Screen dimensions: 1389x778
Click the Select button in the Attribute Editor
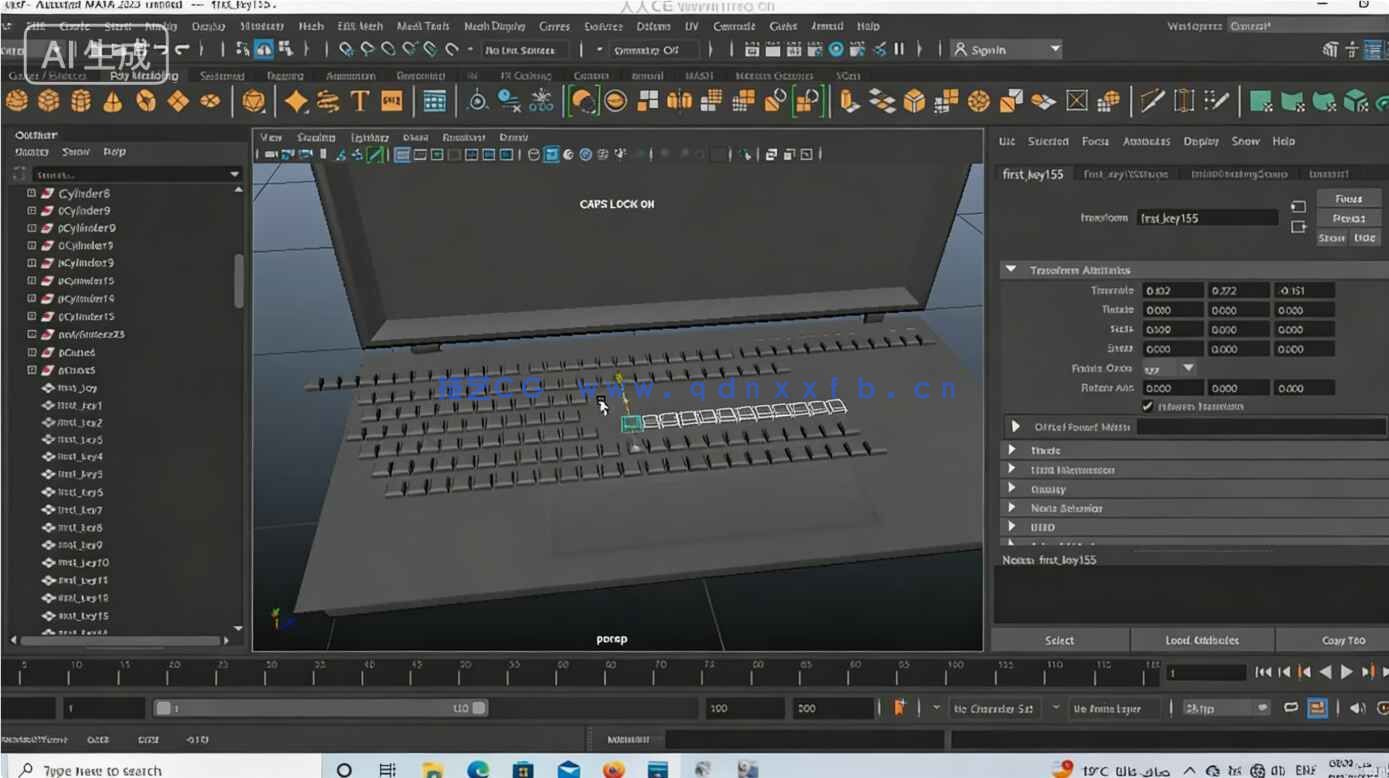click(x=1059, y=640)
